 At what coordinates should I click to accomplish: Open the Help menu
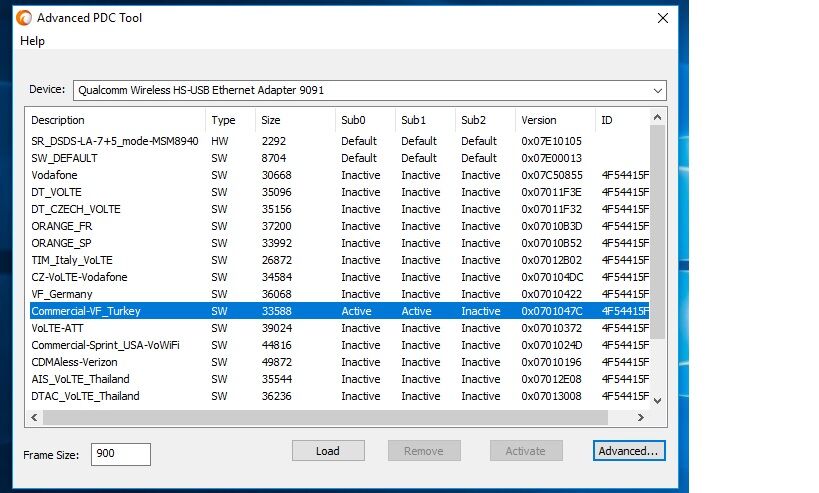click(32, 41)
